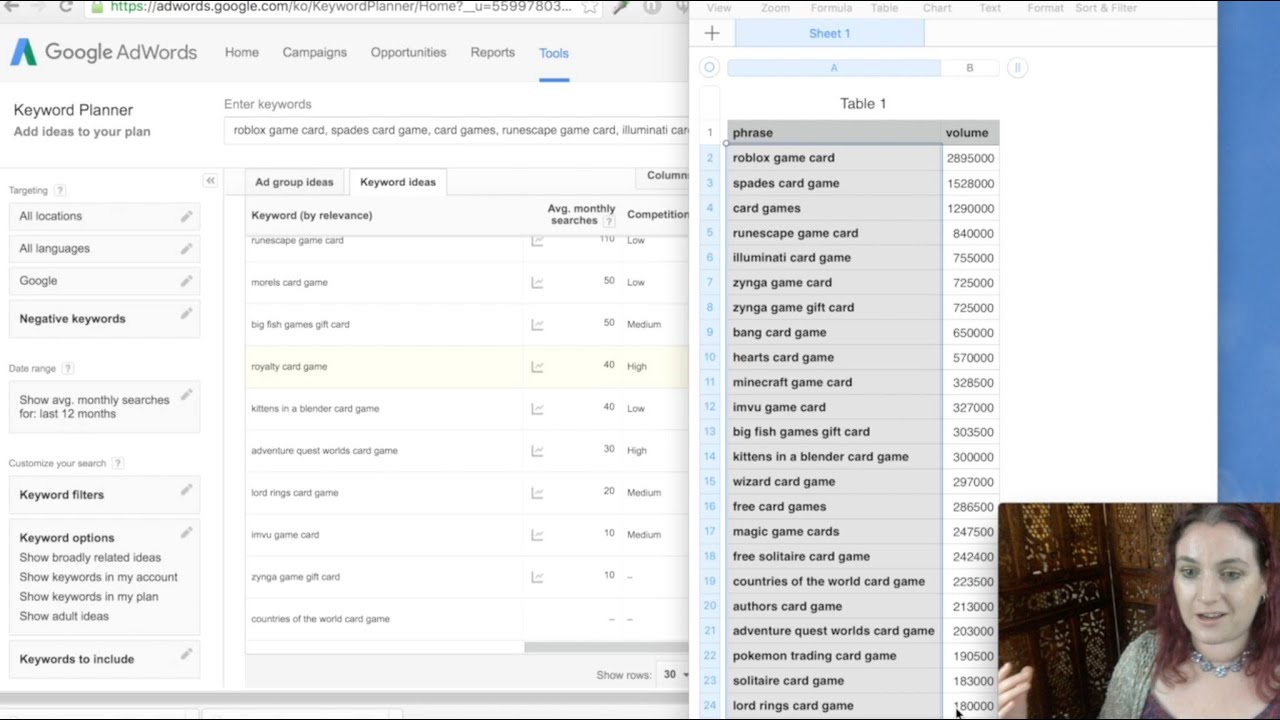Screen dimensions: 1280x720
Task: Open the Columns dropdown
Action: tap(663, 175)
